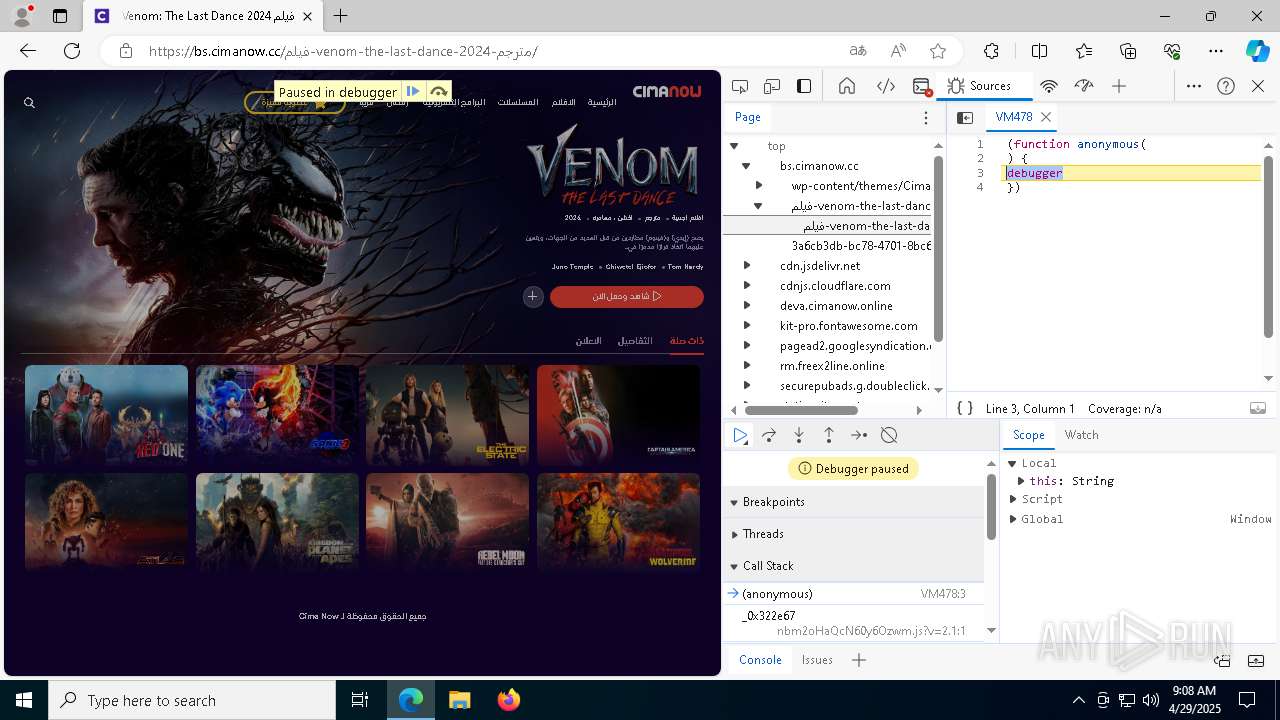Click the site search magnifier icon
The width and height of the screenshot is (1280, 720).
pyautogui.click(x=30, y=102)
